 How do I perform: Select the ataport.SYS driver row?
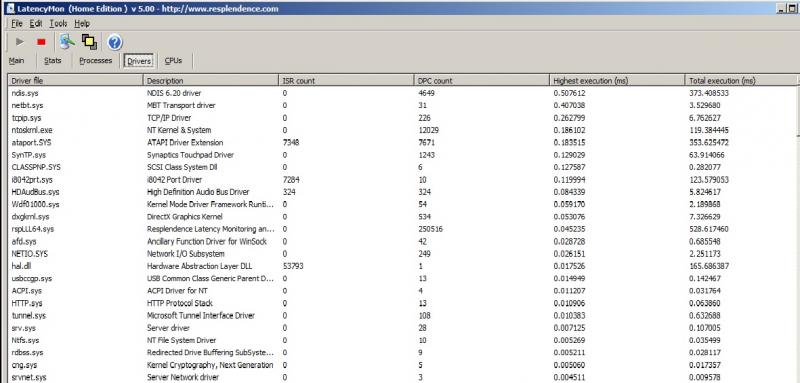[402, 142]
